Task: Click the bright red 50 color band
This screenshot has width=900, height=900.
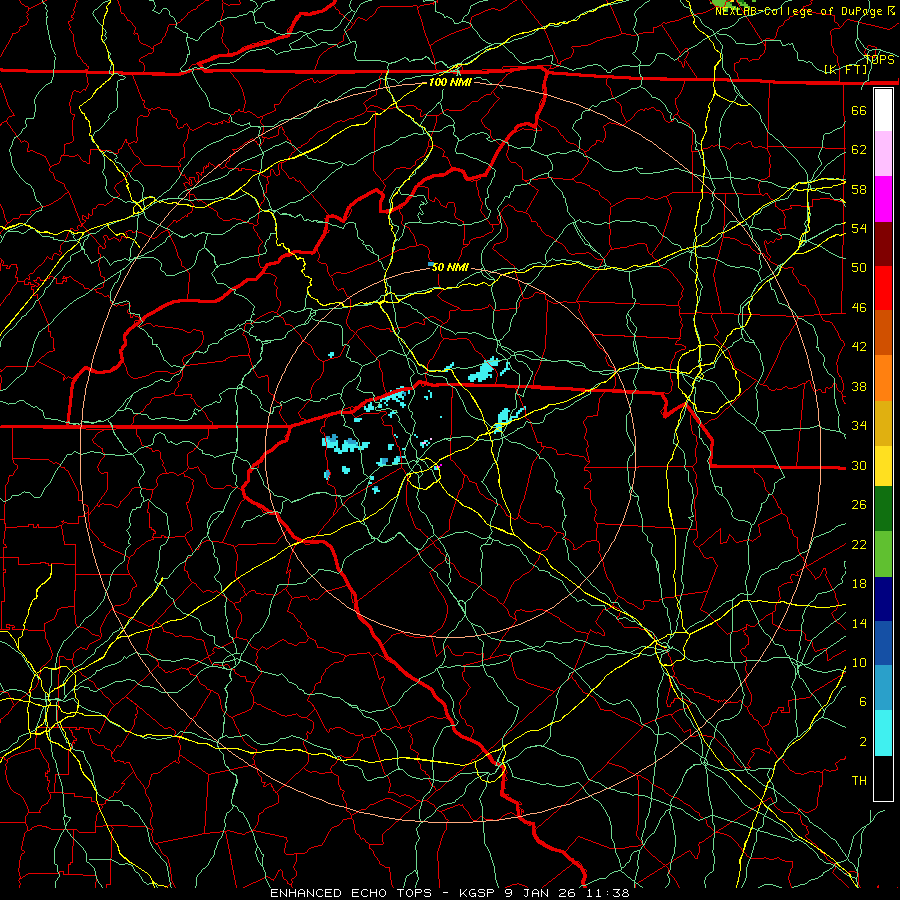Action: tap(884, 288)
